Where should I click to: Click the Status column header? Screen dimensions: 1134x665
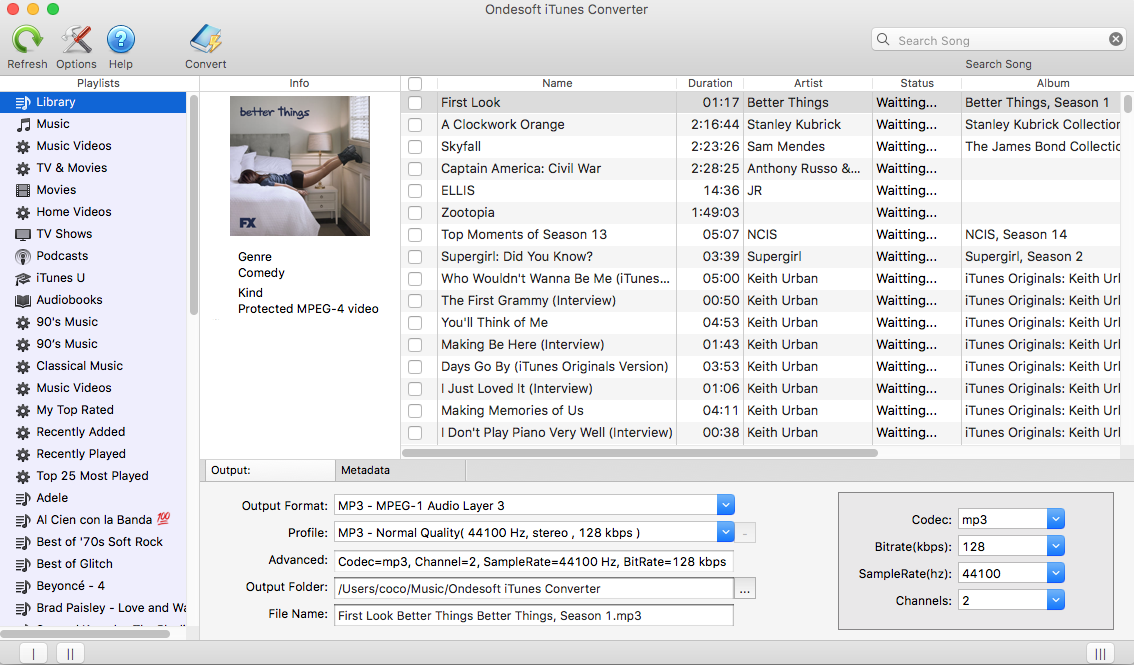coord(916,83)
